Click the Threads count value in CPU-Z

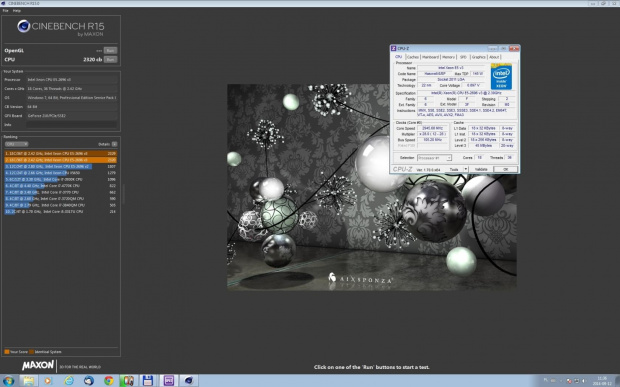510,158
